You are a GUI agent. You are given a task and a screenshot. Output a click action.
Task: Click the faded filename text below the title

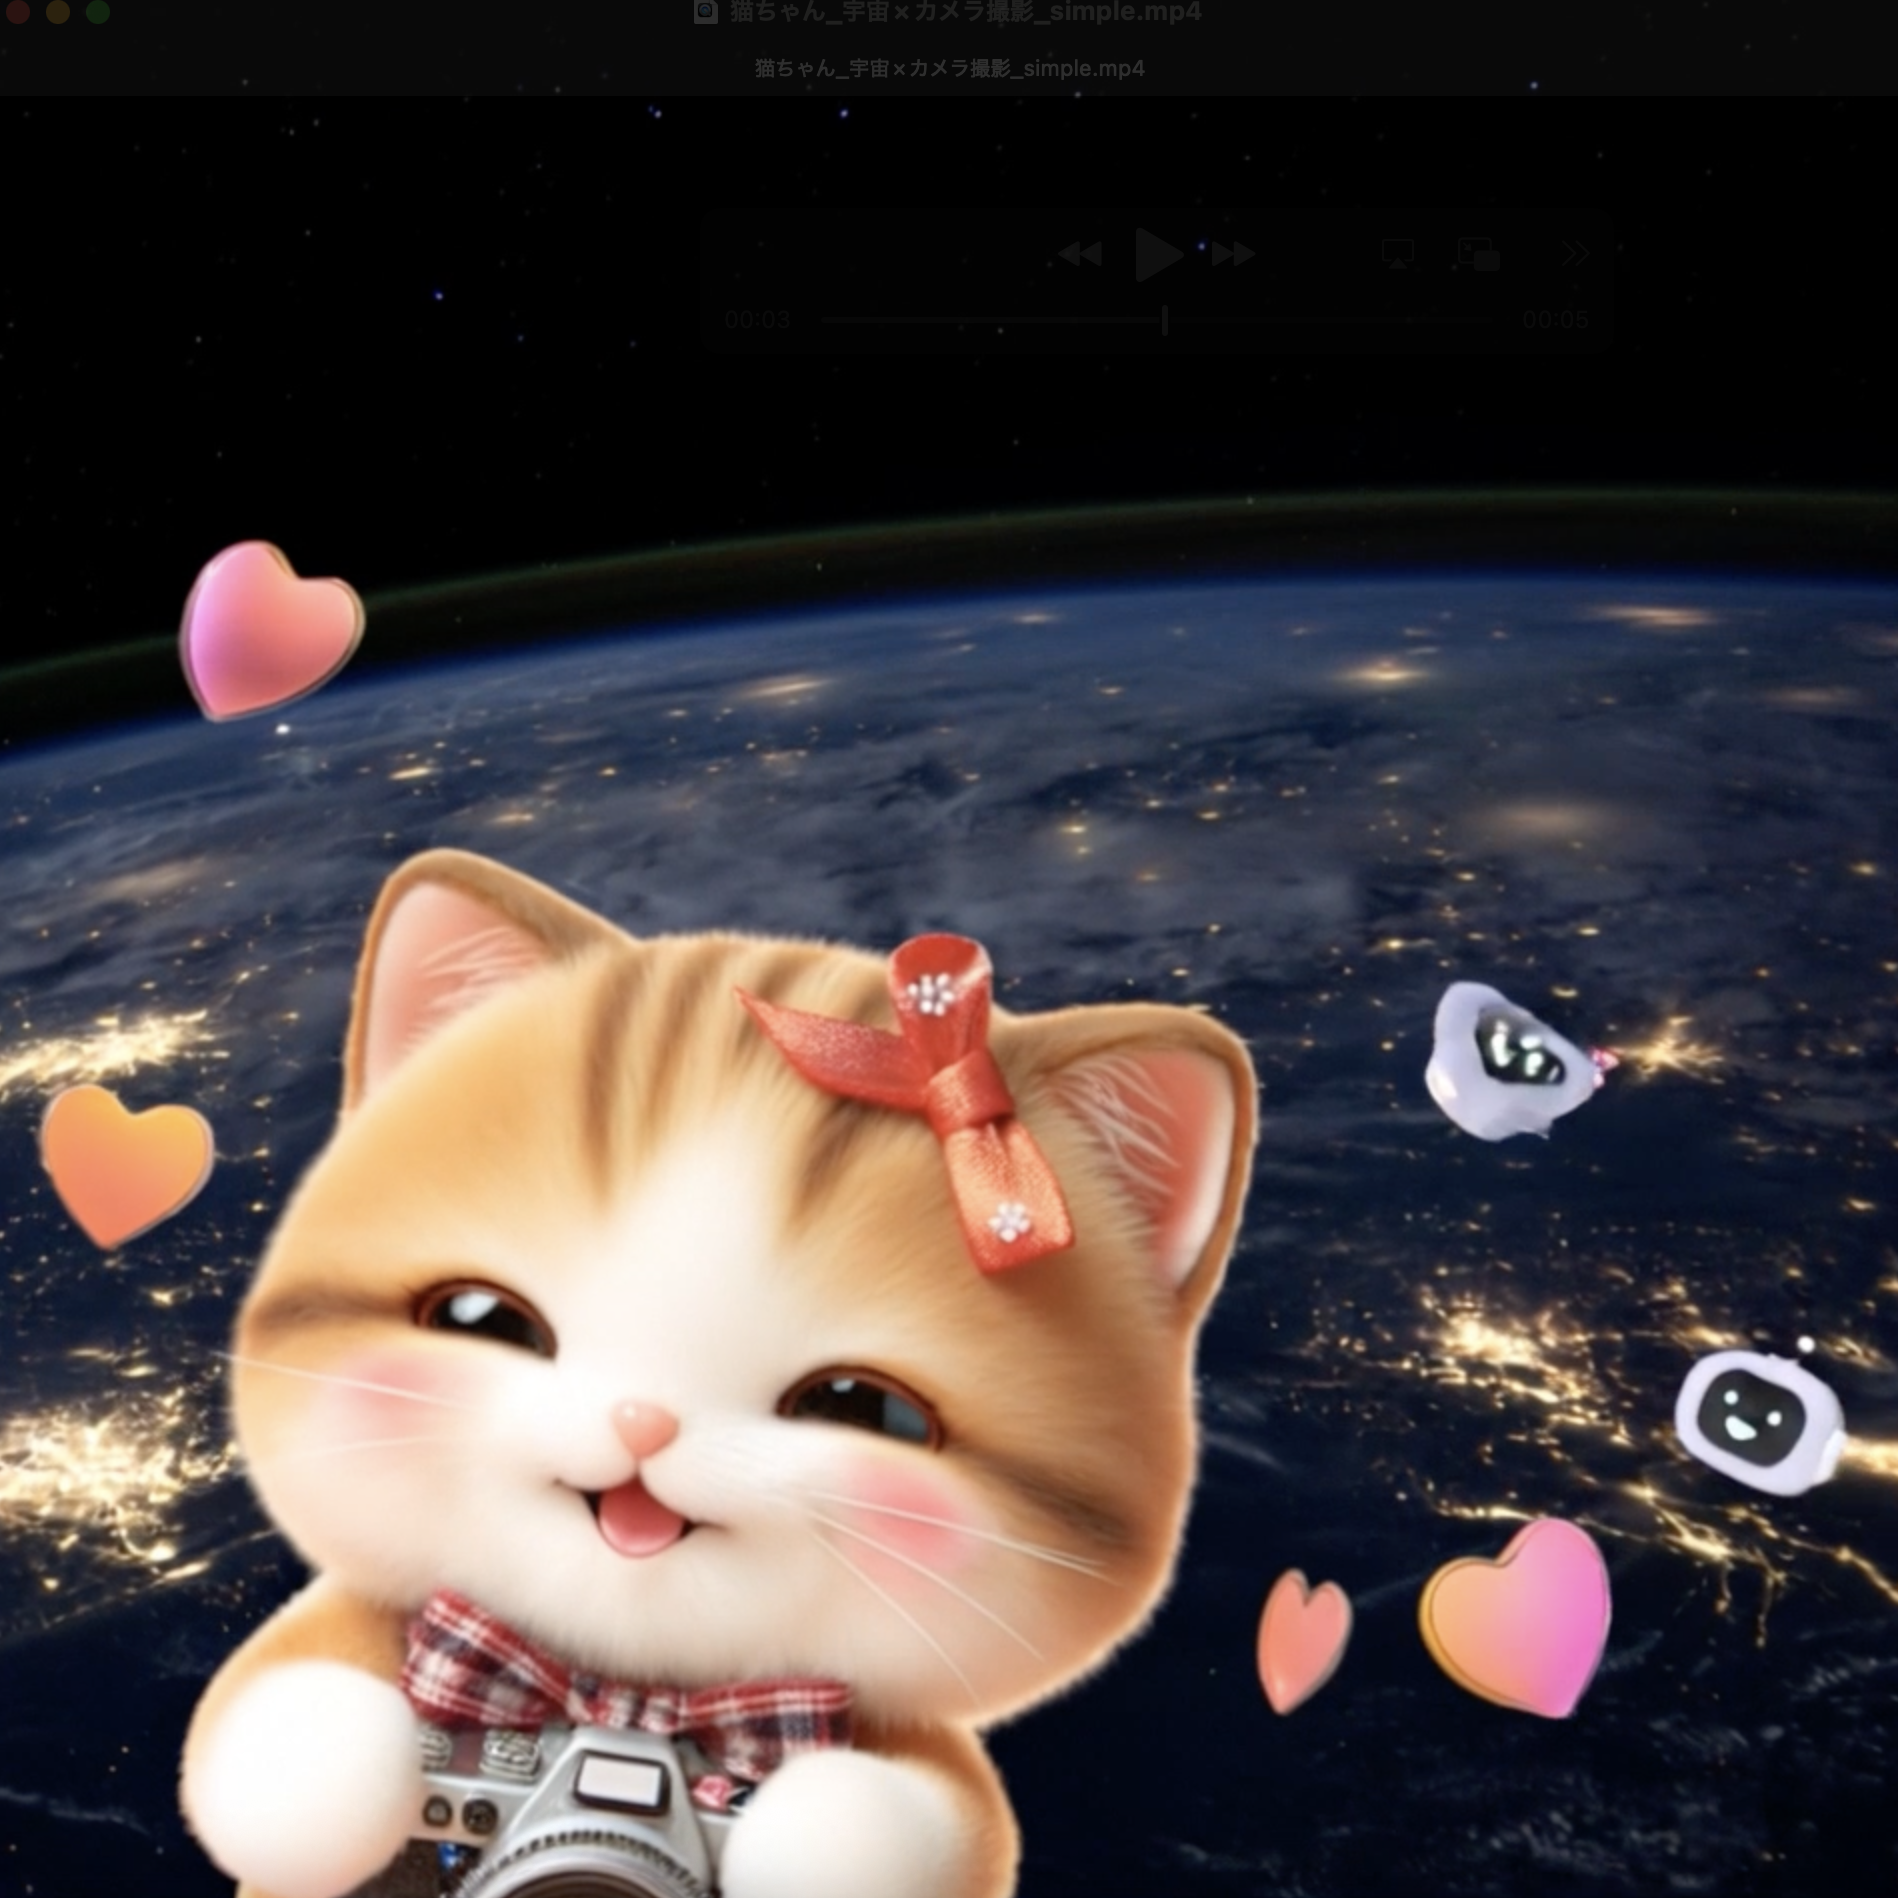[948, 68]
